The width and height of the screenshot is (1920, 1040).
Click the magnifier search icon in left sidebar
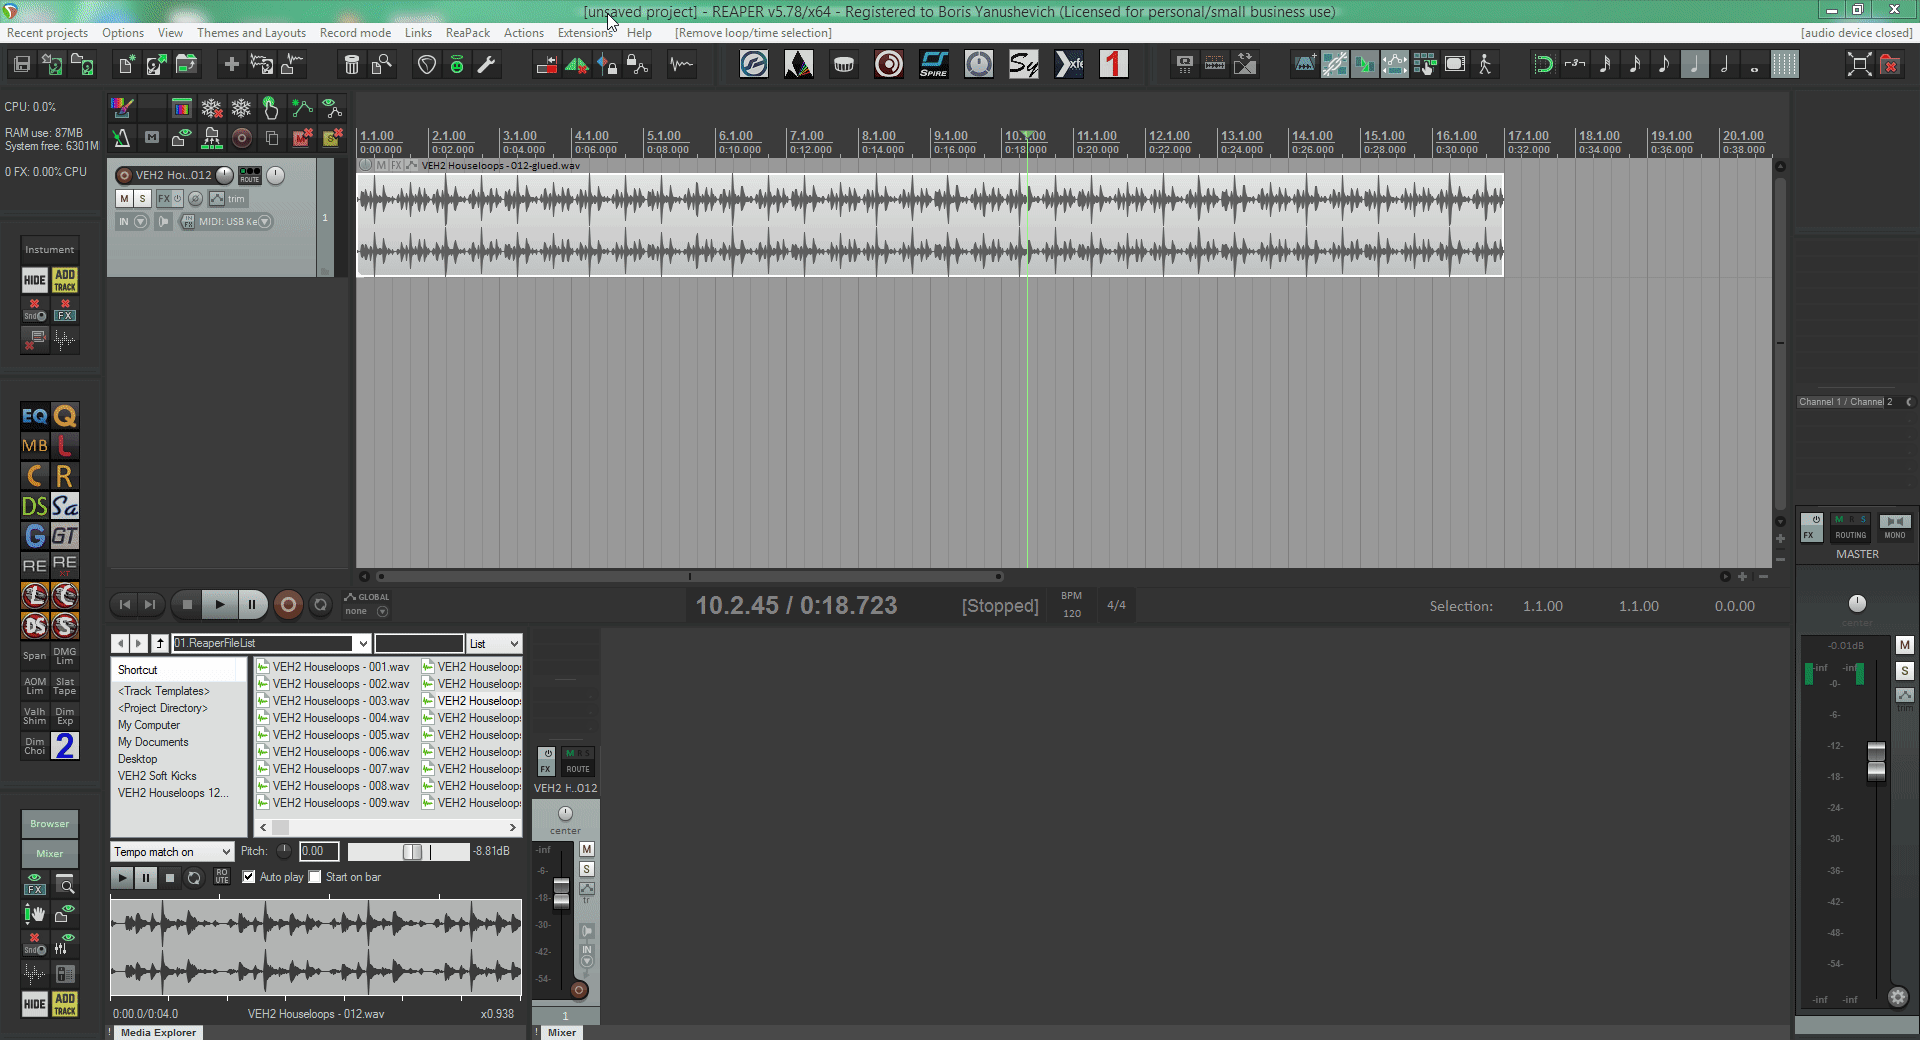65,885
